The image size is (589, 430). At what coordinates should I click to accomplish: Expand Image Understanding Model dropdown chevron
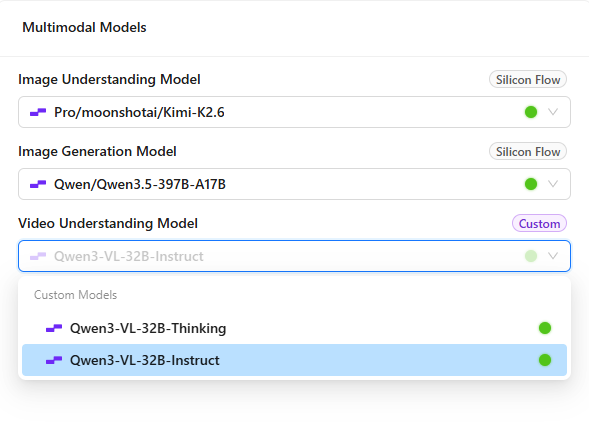(553, 112)
